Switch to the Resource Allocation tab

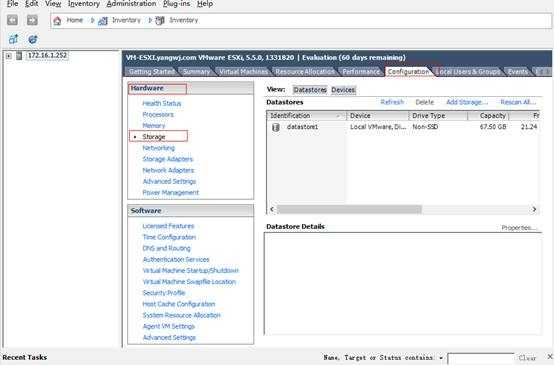(x=305, y=72)
